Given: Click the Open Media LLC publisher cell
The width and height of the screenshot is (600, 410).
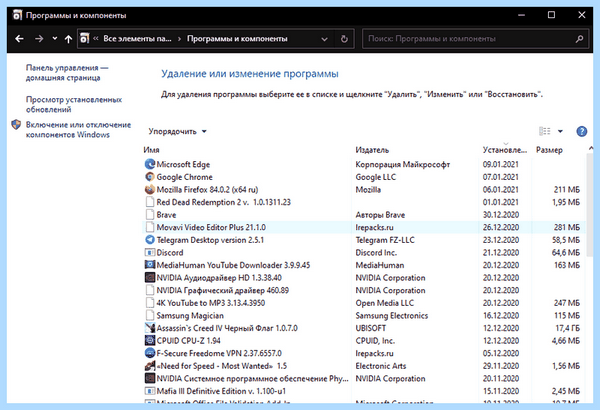Looking at the screenshot, I should click(385, 303).
